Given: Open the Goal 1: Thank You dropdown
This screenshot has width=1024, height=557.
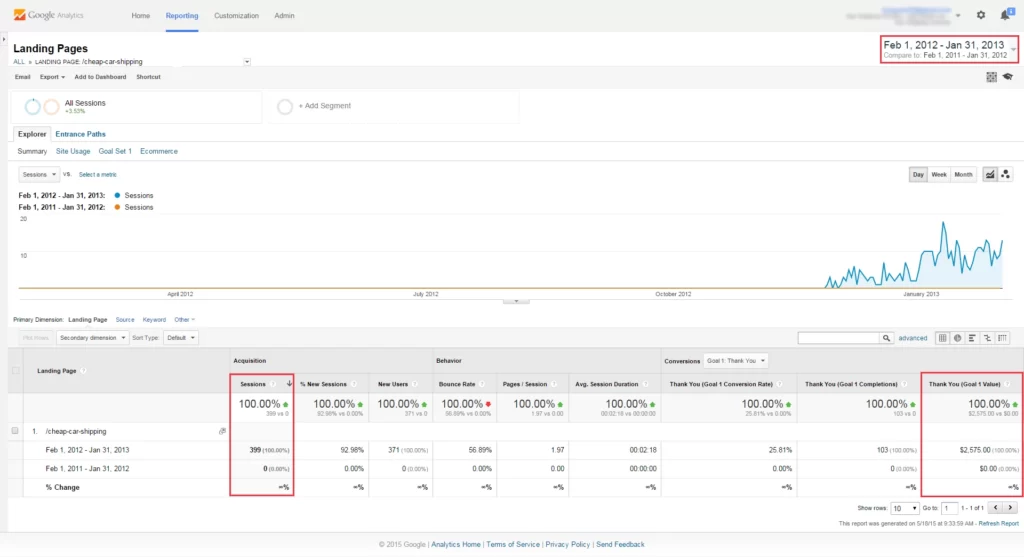Looking at the screenshot, I should [x=734, y=360].
